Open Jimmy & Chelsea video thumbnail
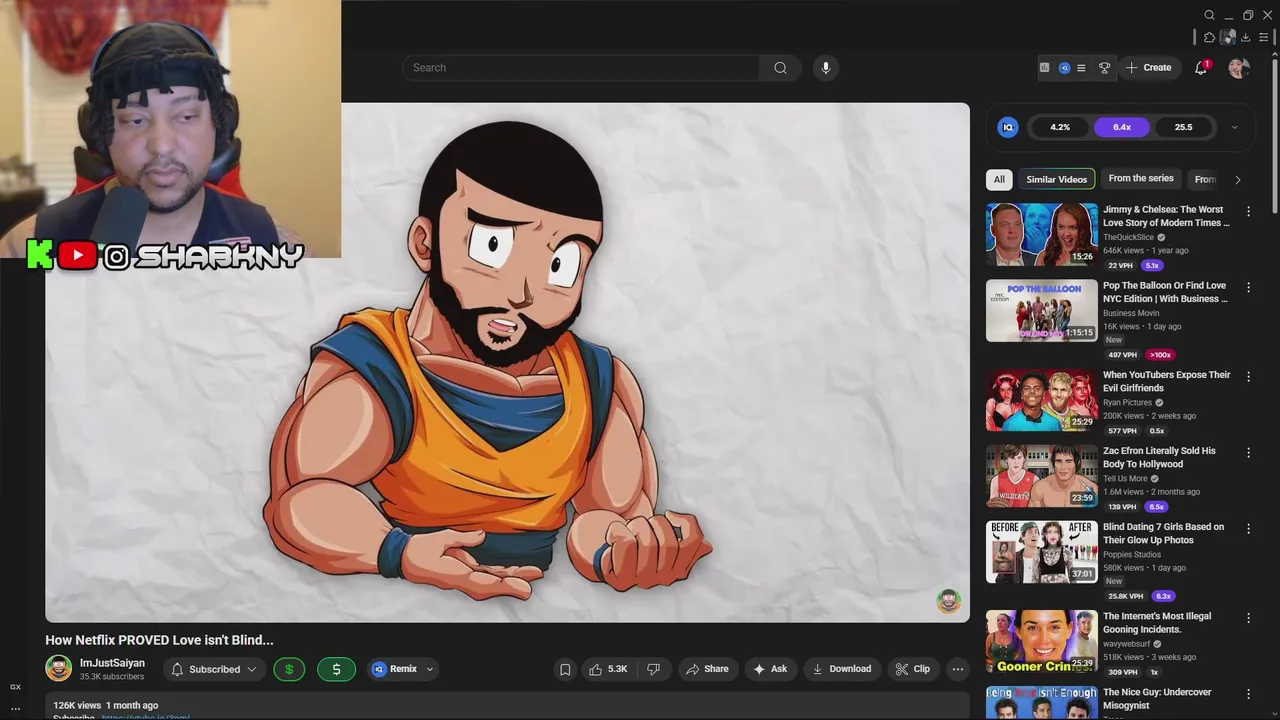This screenshot has width=1280, height=720. tap(1041, 234)
